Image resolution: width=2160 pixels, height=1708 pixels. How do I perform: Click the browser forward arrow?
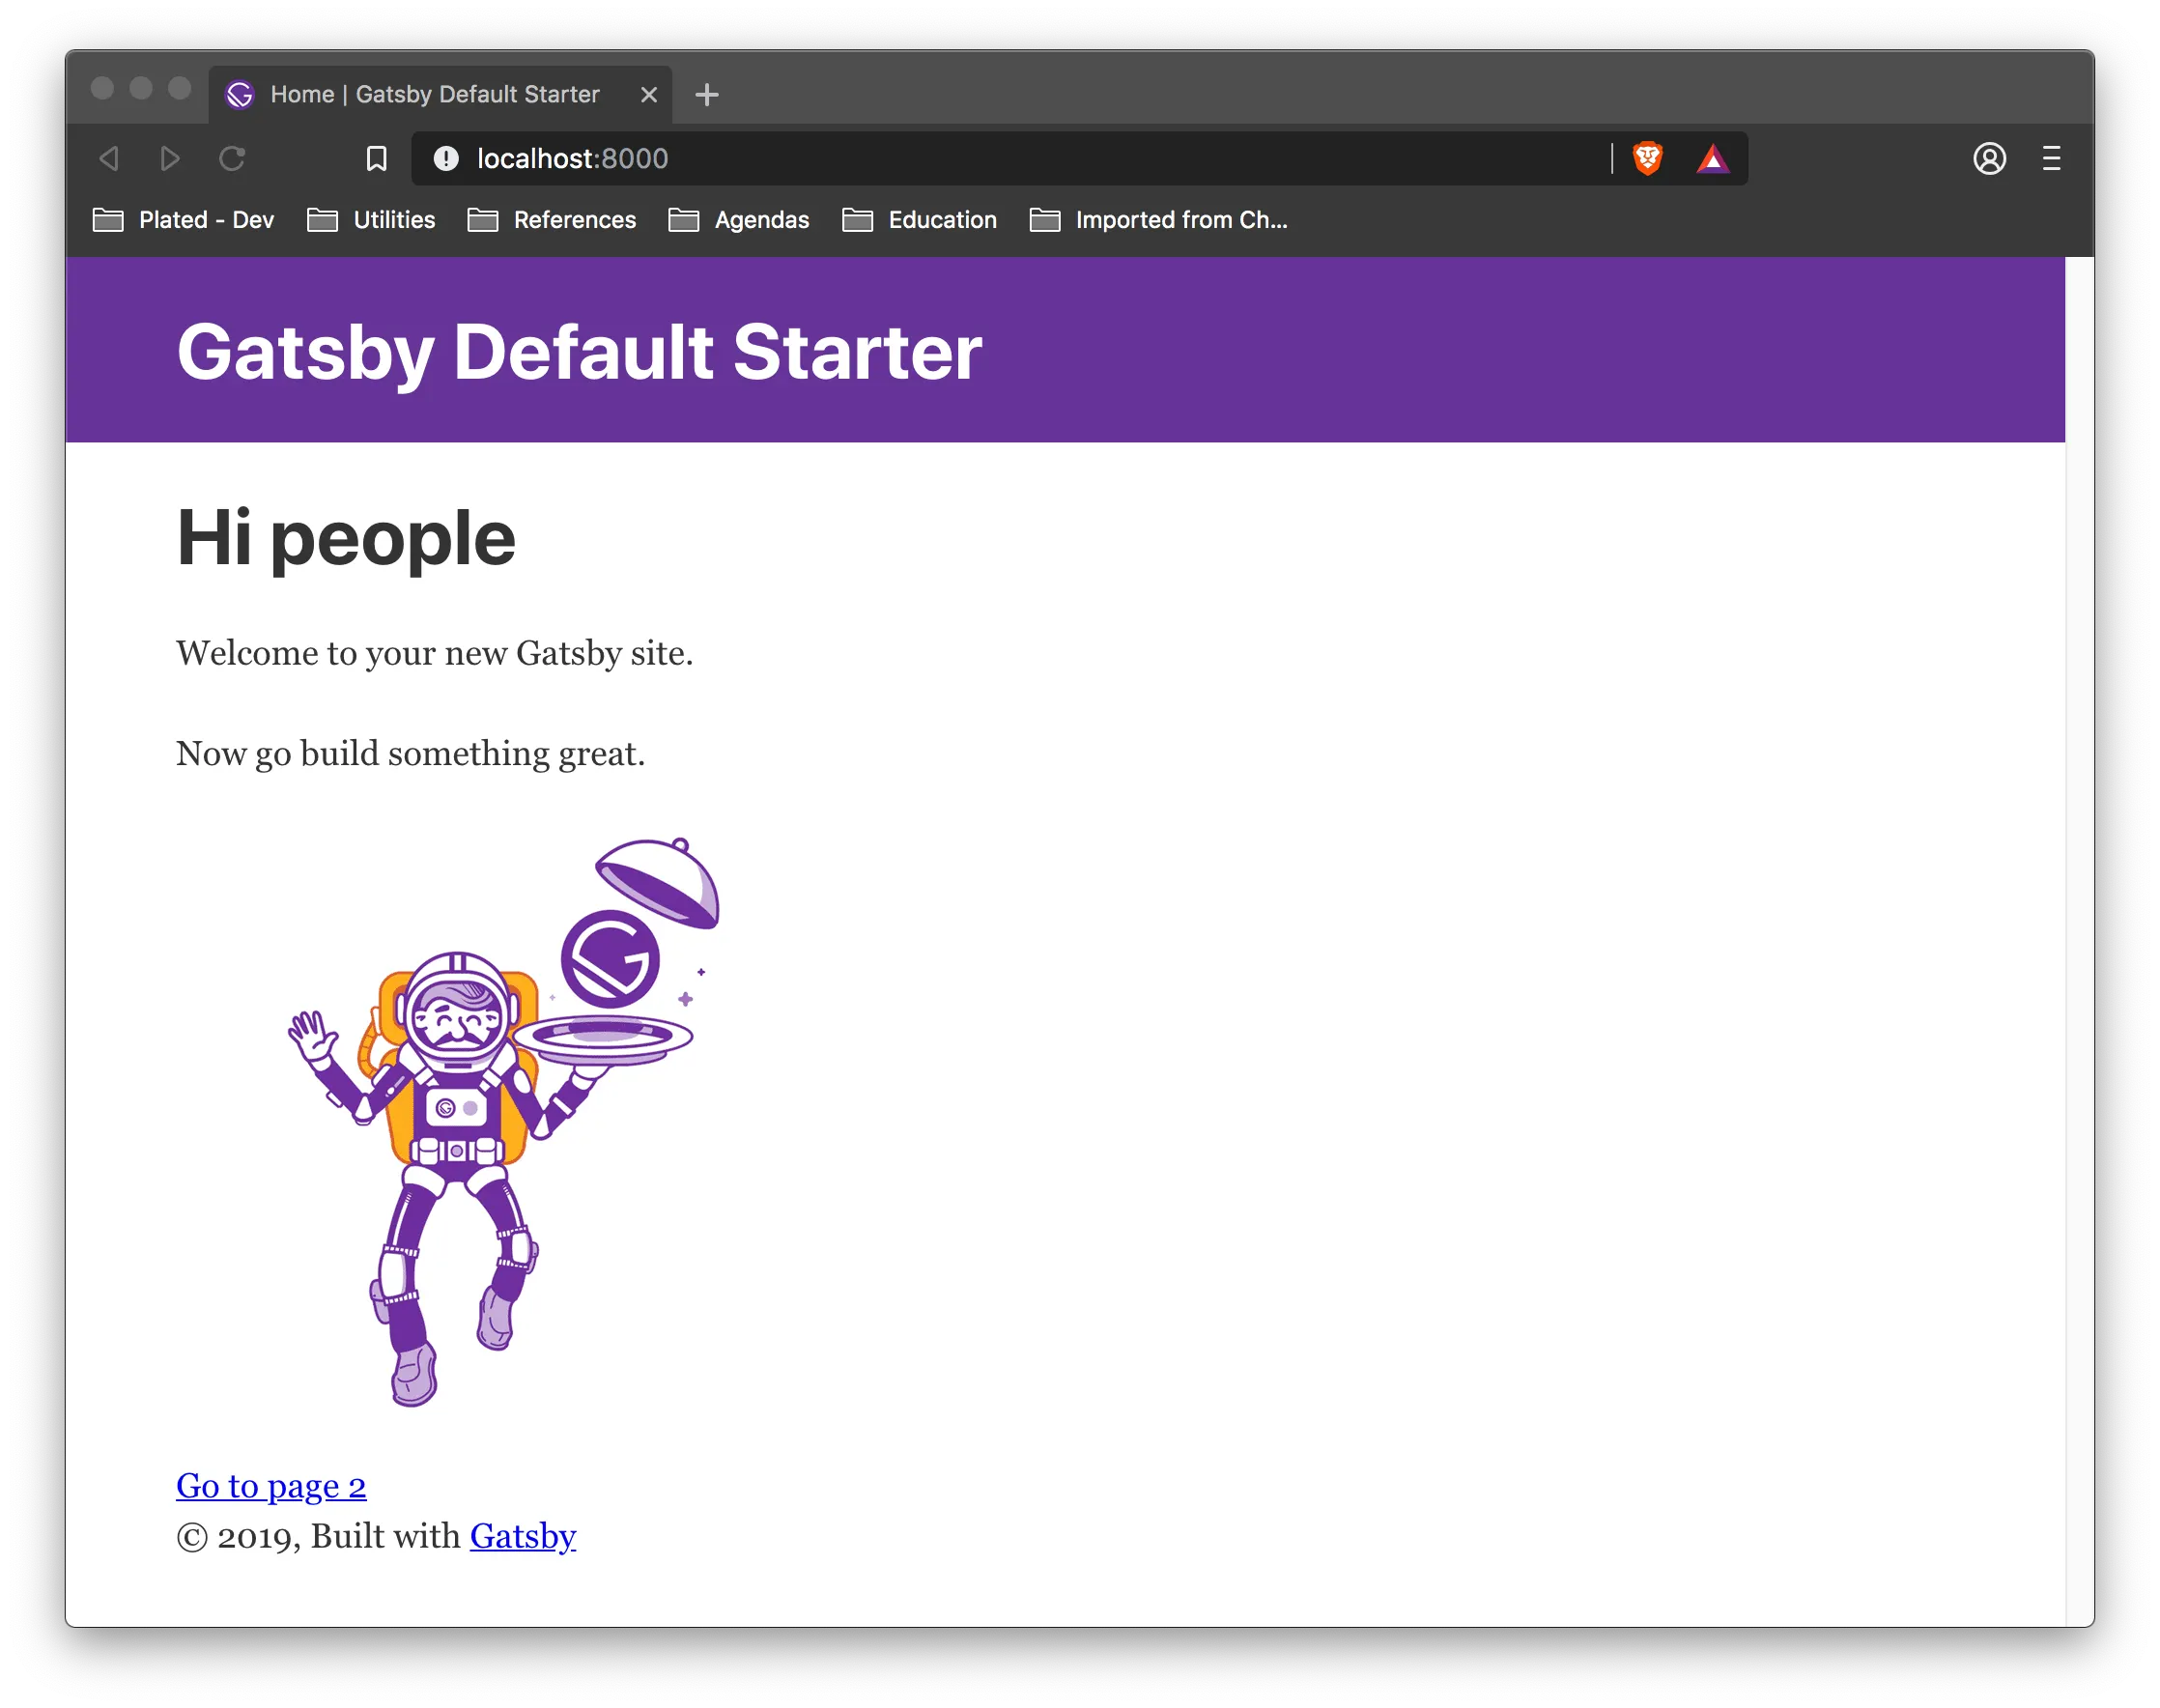170,158
